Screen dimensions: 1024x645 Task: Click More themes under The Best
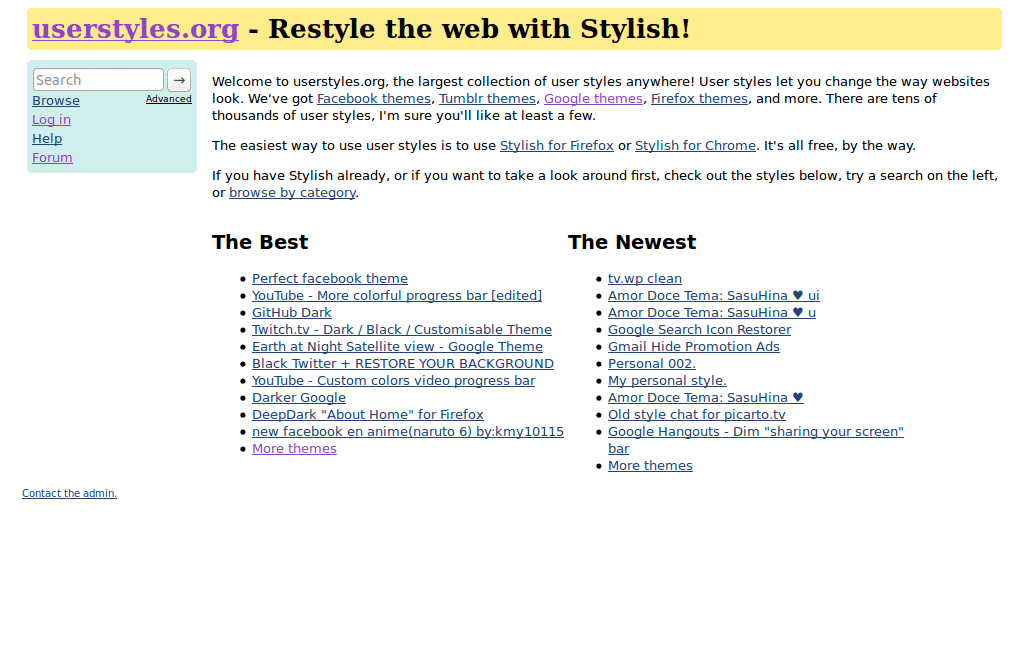295,448
